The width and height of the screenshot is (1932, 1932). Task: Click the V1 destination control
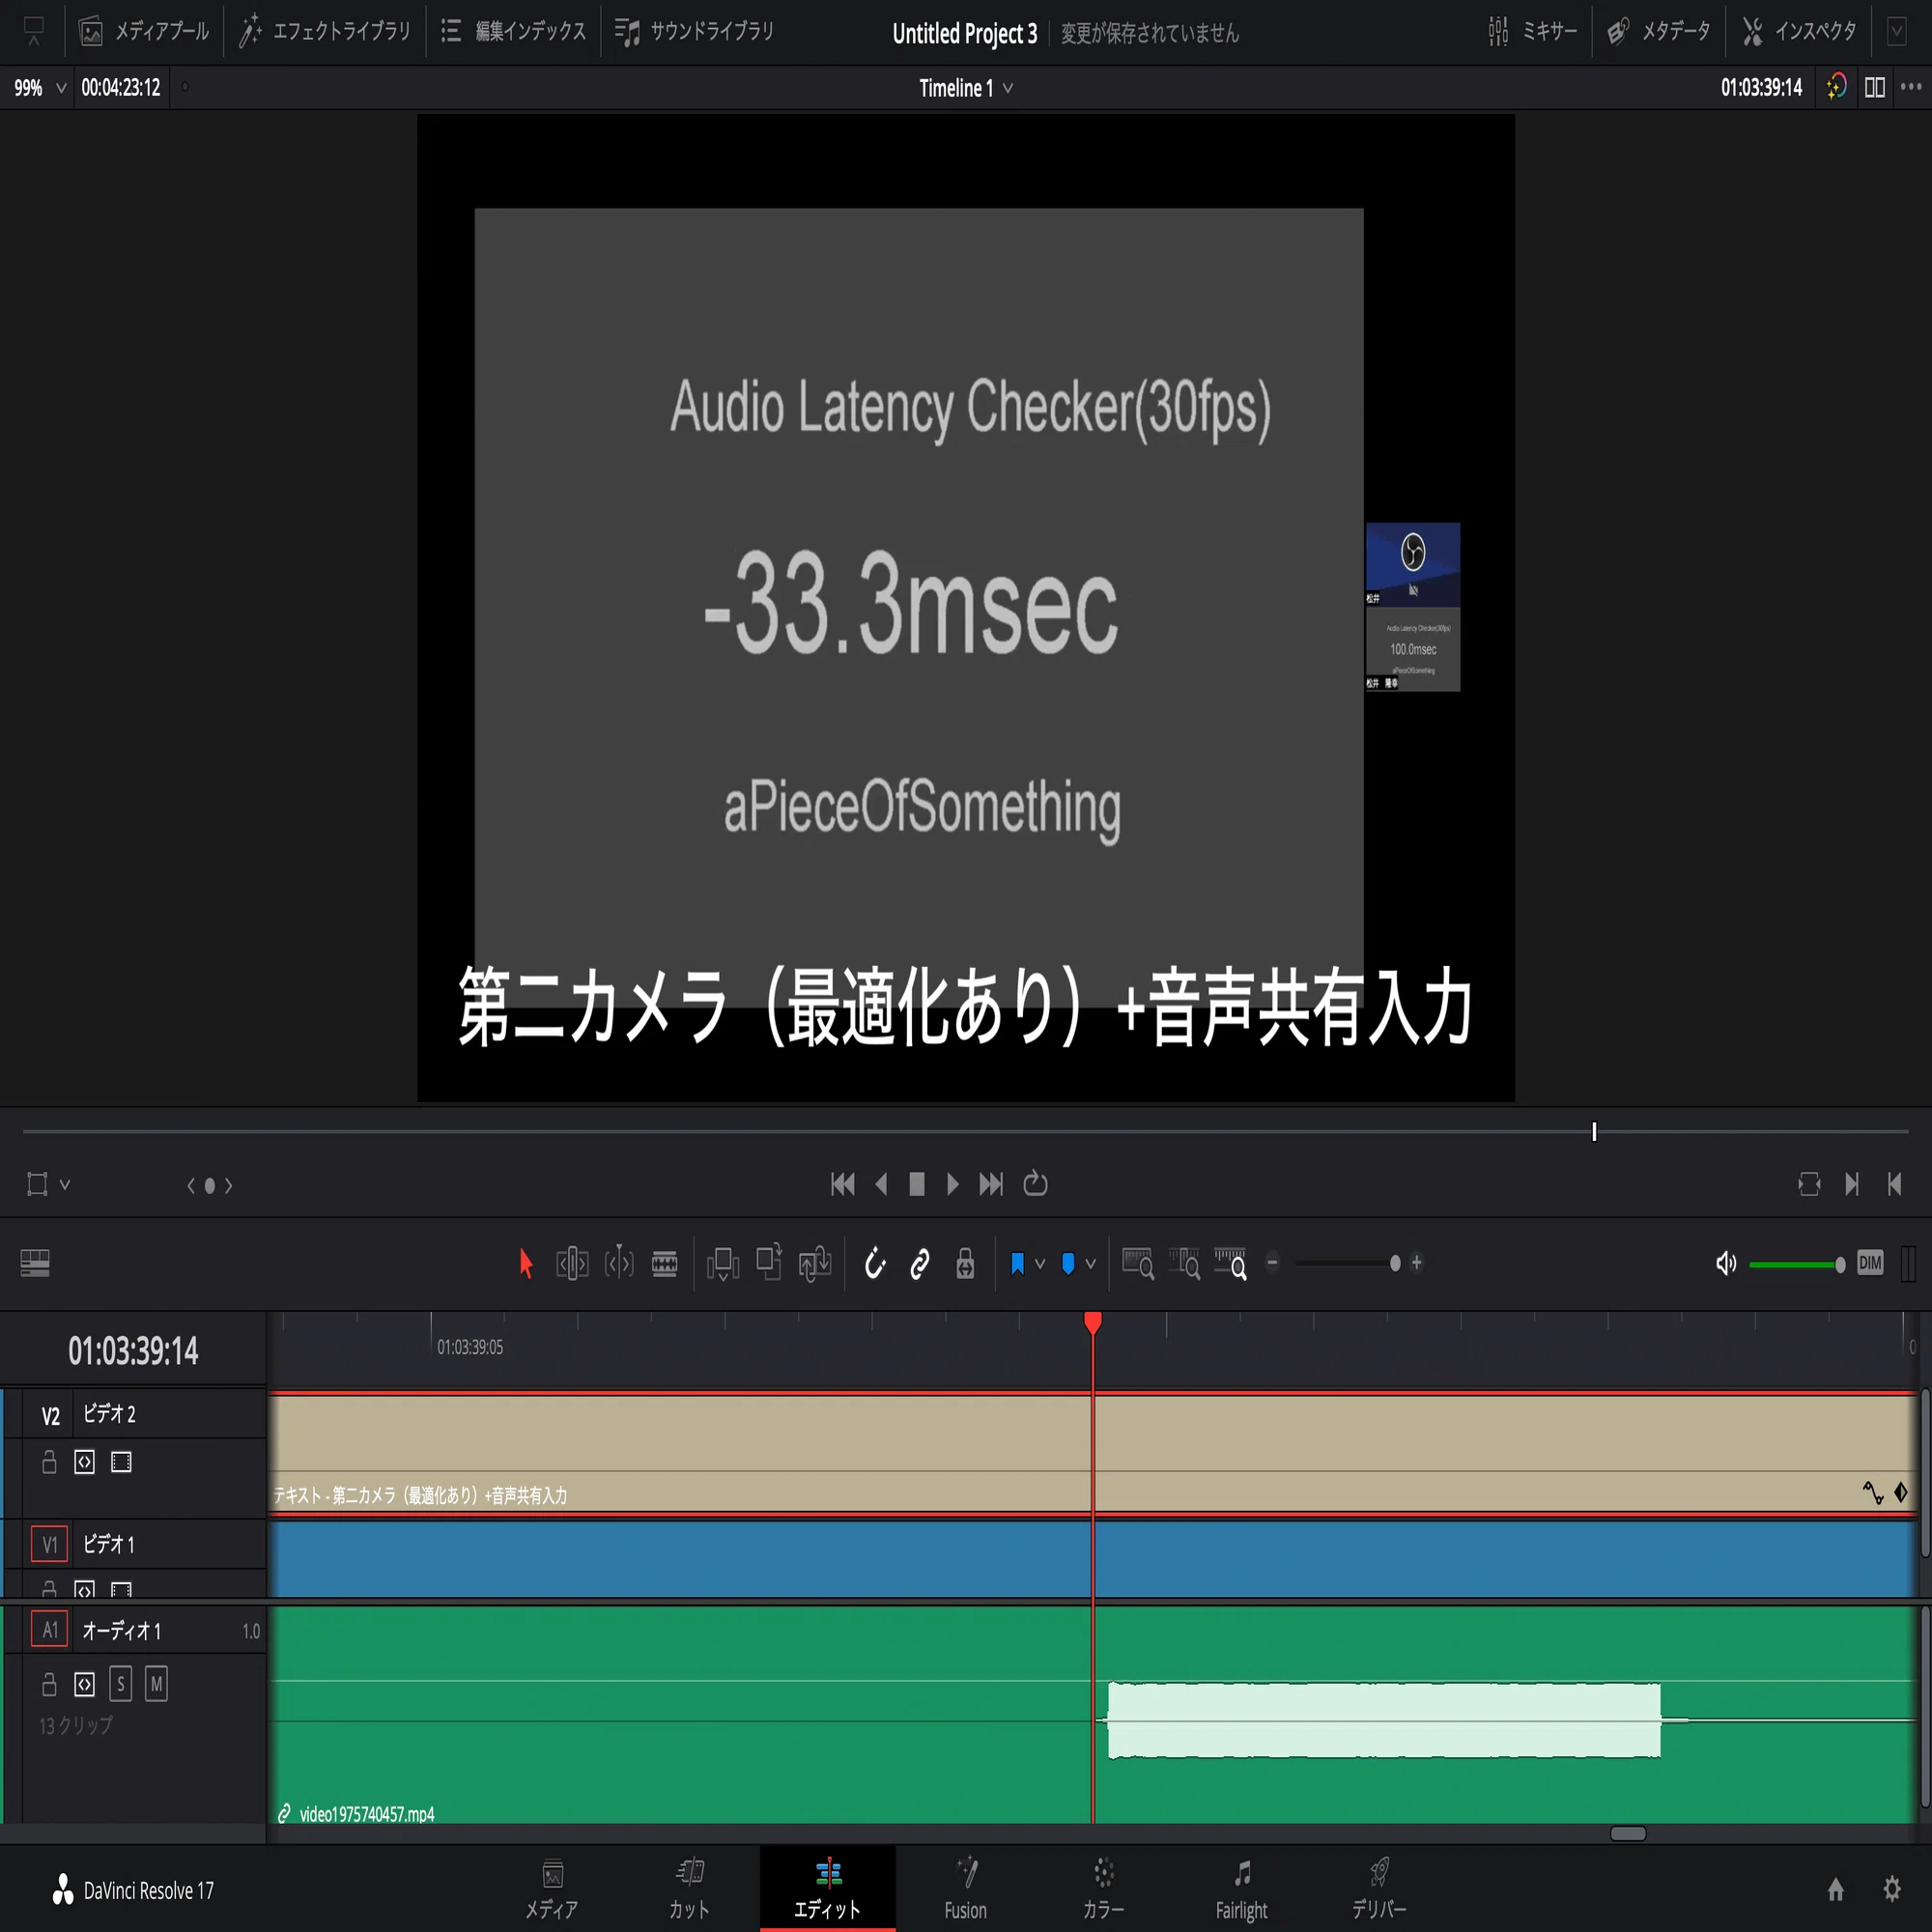click(49, 1544)
